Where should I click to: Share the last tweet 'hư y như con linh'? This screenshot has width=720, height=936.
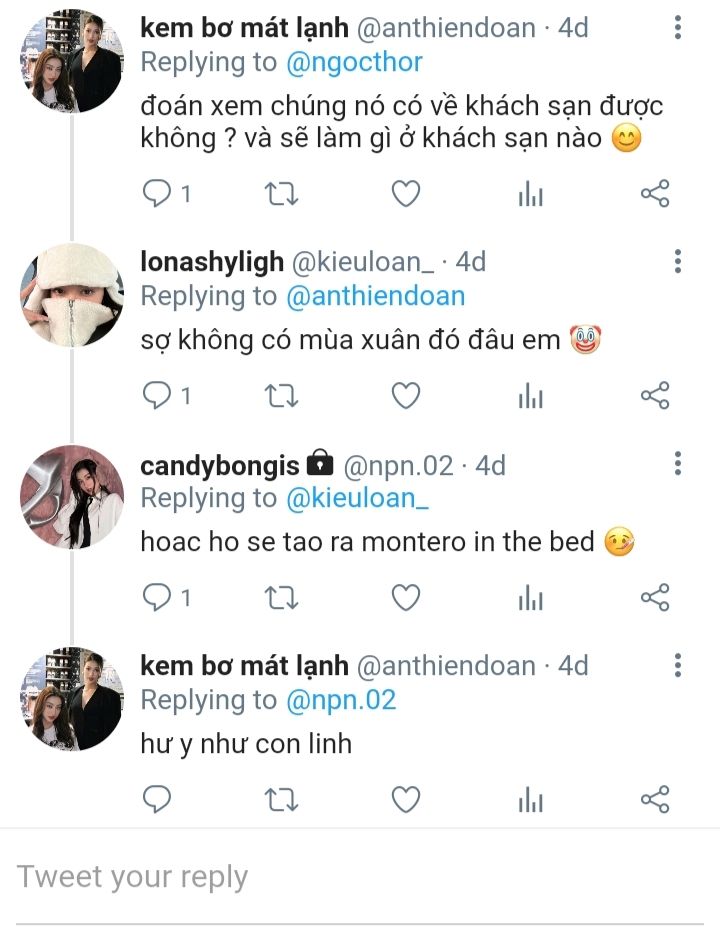654,799
